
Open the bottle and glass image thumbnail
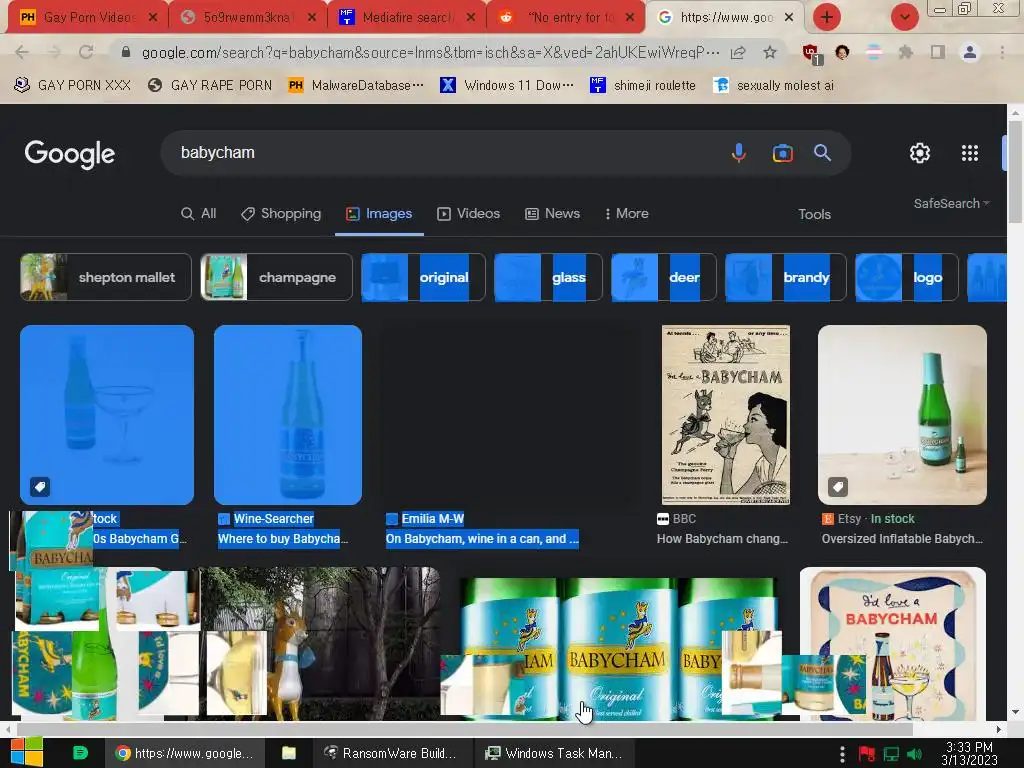(107, 415)
